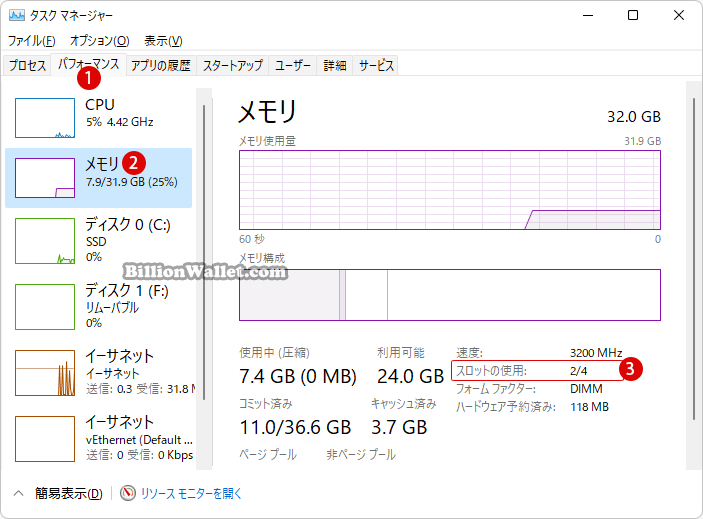Switch to the パフォーマンス tab
The width and height of the screenshot is (703, 519).
tap(88, 64)
